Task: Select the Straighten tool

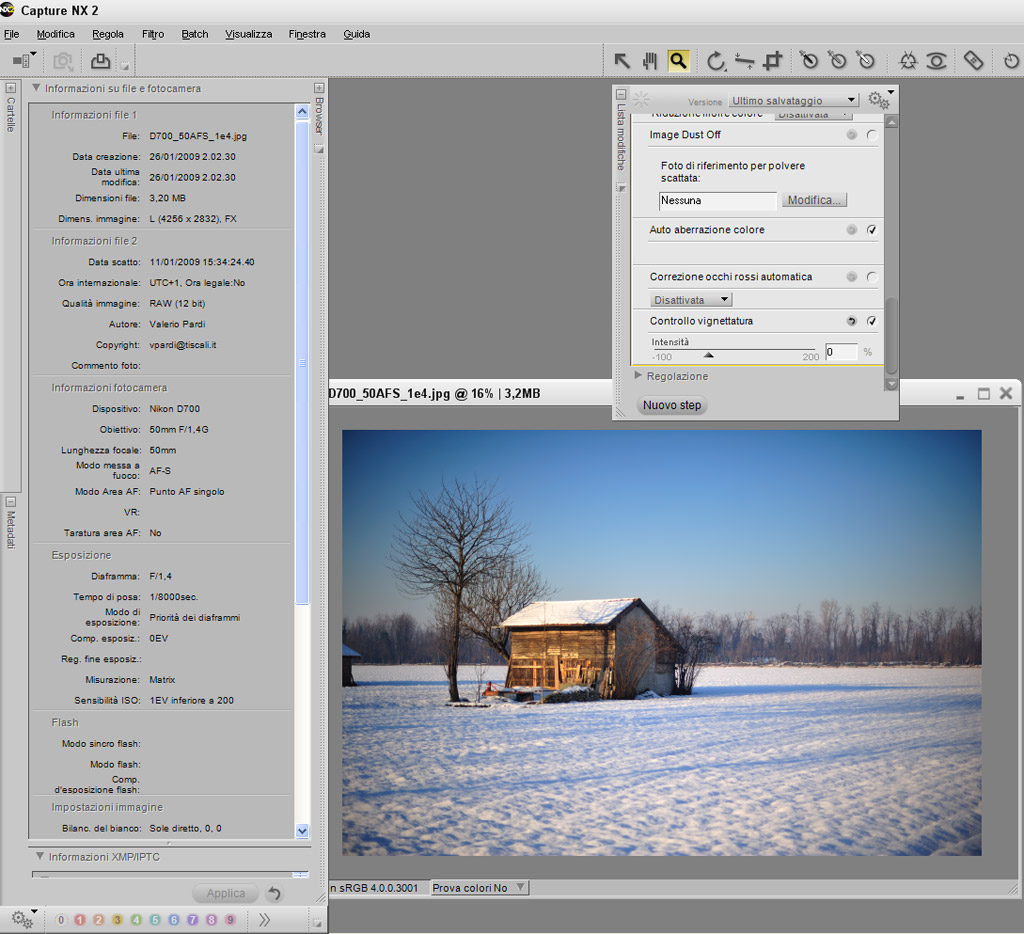Action: [744, 61]
